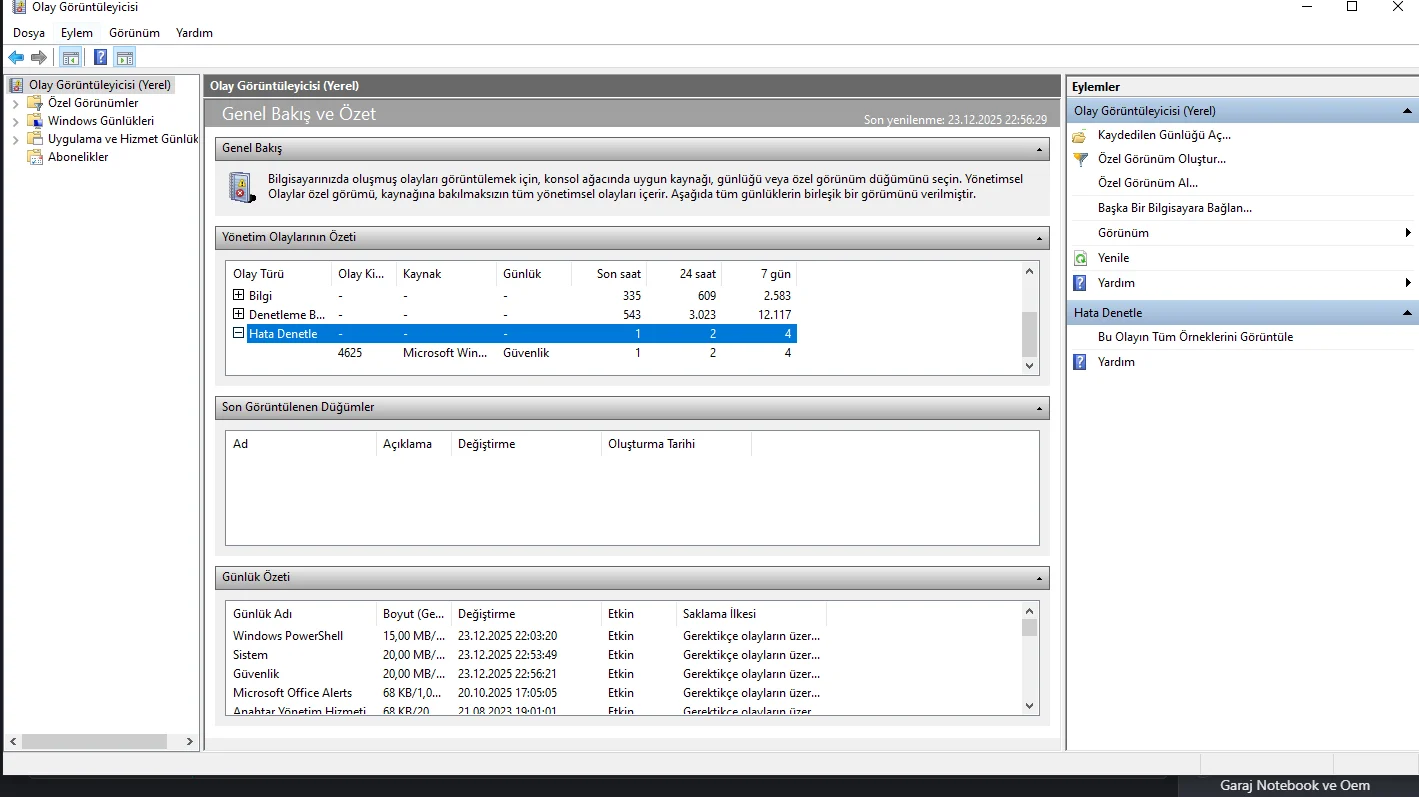Click the green Yenile refresh icon
This screenshot has width=1419, height=797.
[x=1080, y=258]
